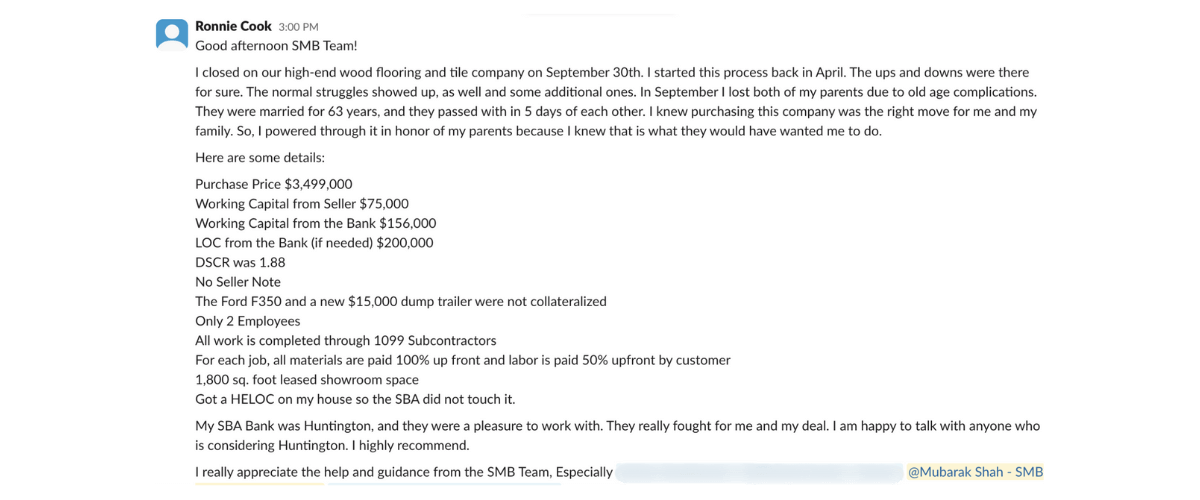Image resolution: width=1200 pixels, height=500 pixels.
Task: Click the Purchase Price $3,499,000 line
Action: click(273, 184)
